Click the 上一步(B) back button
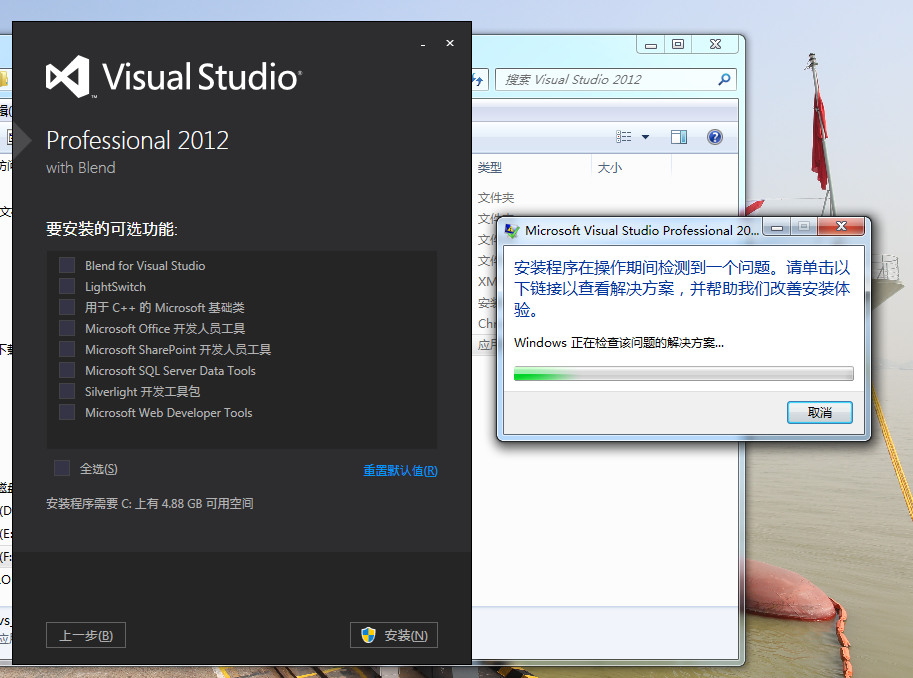The height and width of the screenshot is (678, 913). (x=86, y=635)
